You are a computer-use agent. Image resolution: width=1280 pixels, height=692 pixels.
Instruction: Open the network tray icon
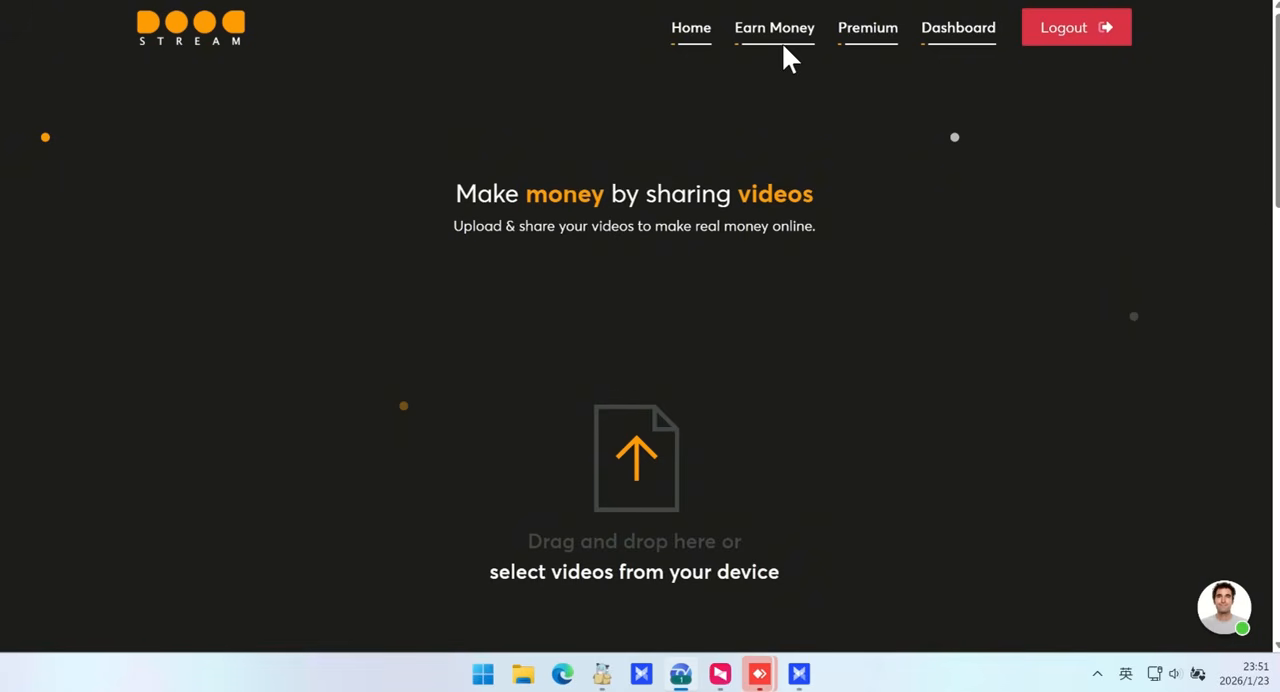(x=1154, y=674)
